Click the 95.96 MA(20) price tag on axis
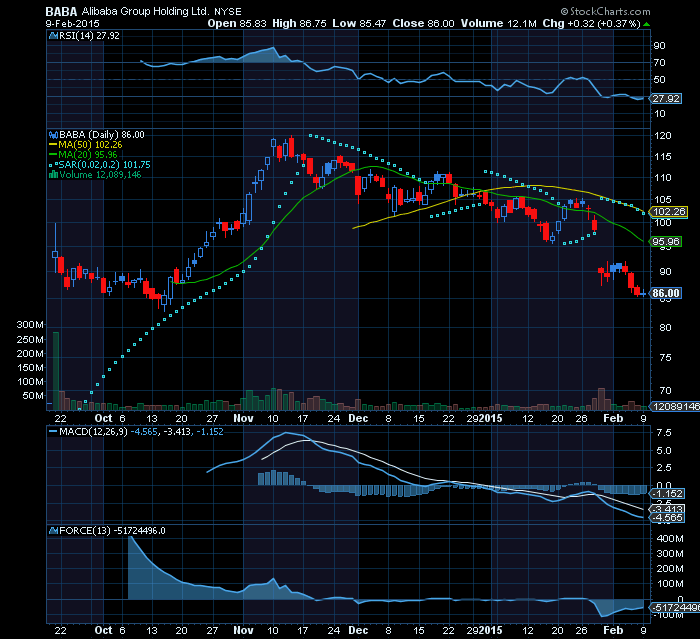 tap(666, 242)
